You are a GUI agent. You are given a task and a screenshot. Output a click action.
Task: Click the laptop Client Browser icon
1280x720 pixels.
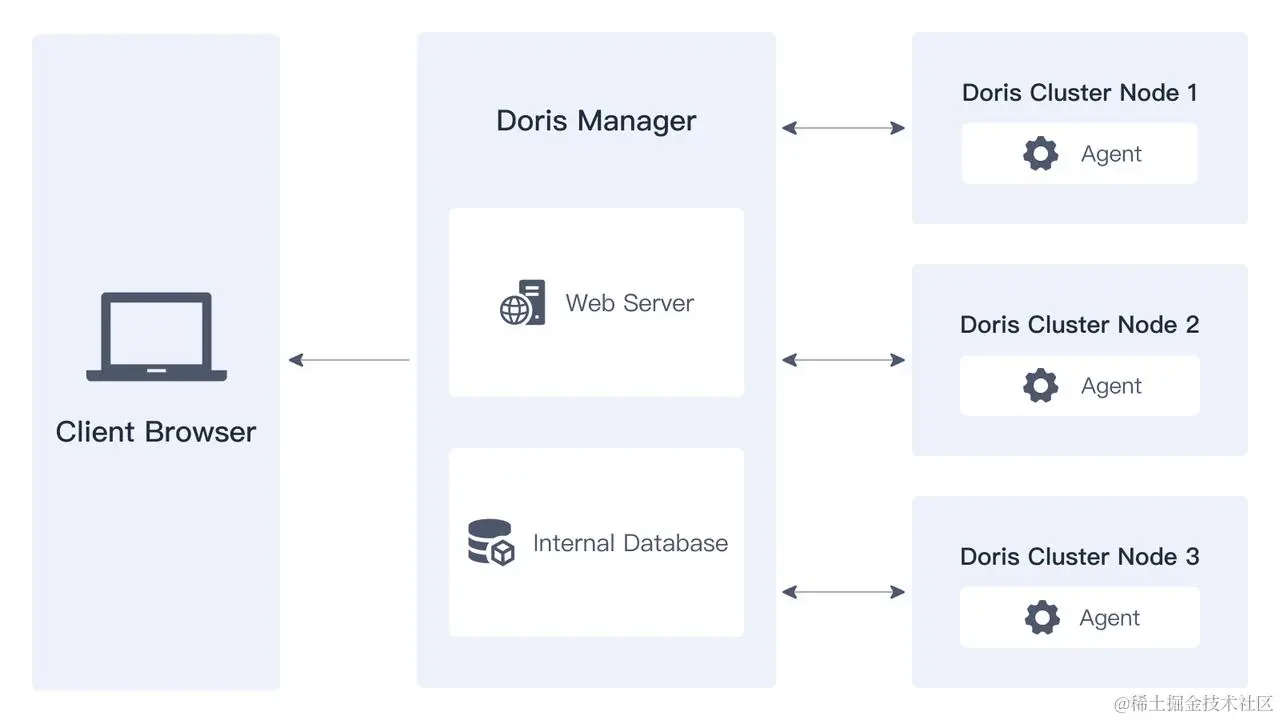coord(155,337)
